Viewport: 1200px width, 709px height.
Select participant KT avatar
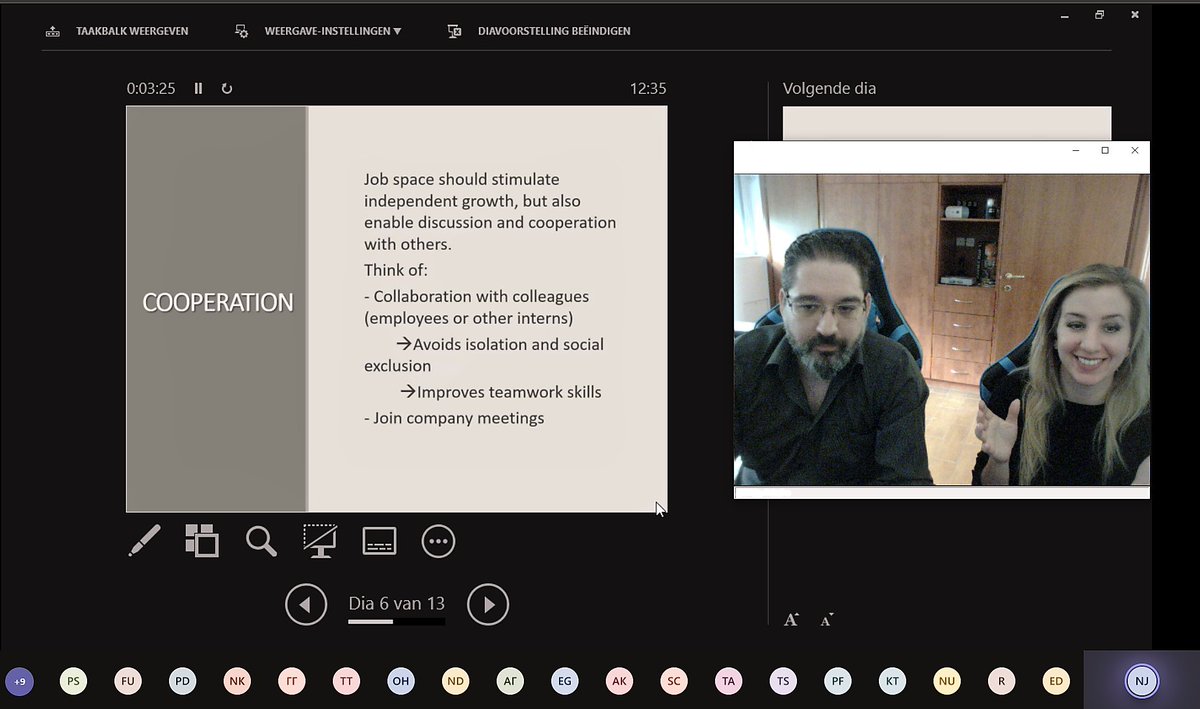pos(892,682)
